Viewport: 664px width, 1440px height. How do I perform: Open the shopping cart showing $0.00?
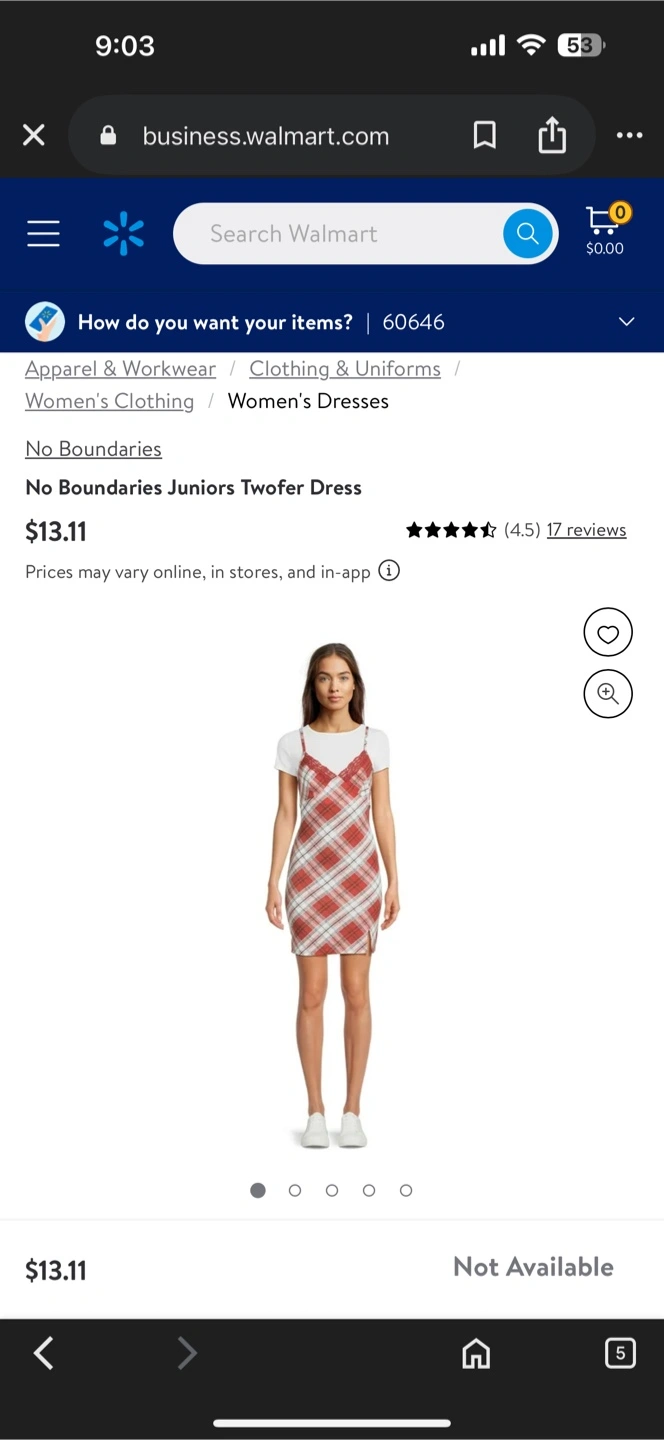[605, 230]
